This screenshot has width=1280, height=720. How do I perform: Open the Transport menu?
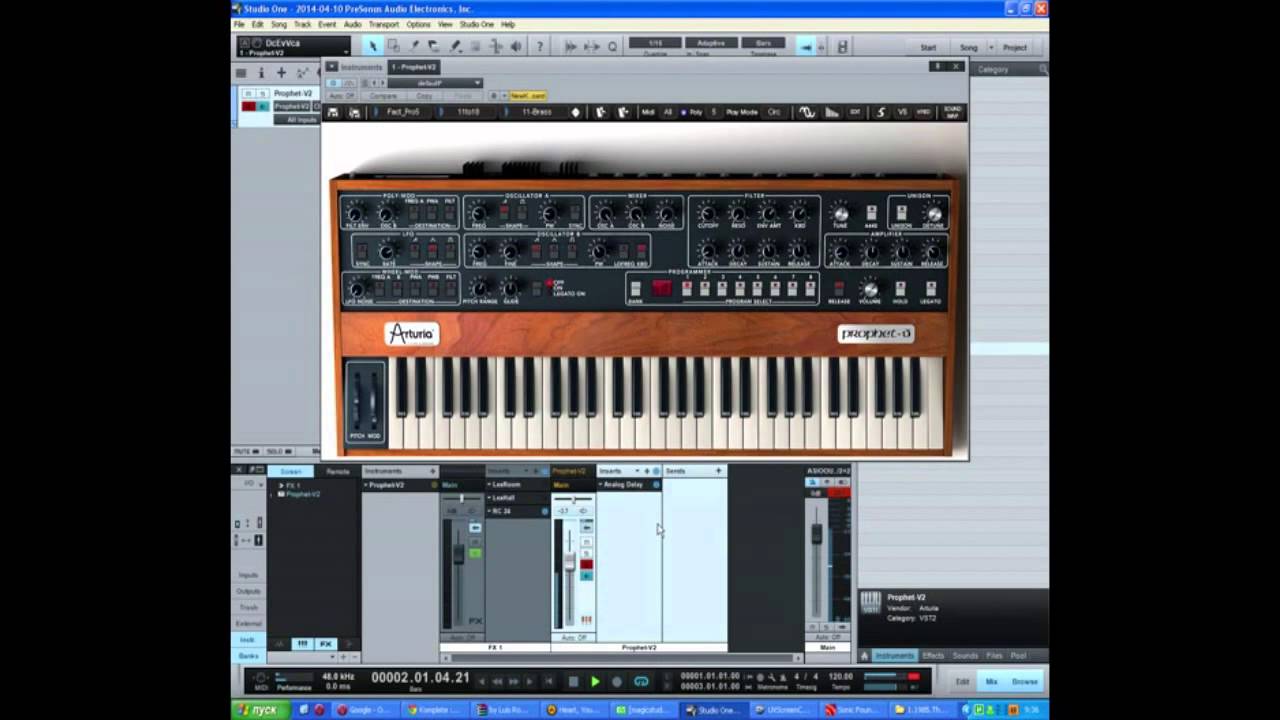coord(383,24)
